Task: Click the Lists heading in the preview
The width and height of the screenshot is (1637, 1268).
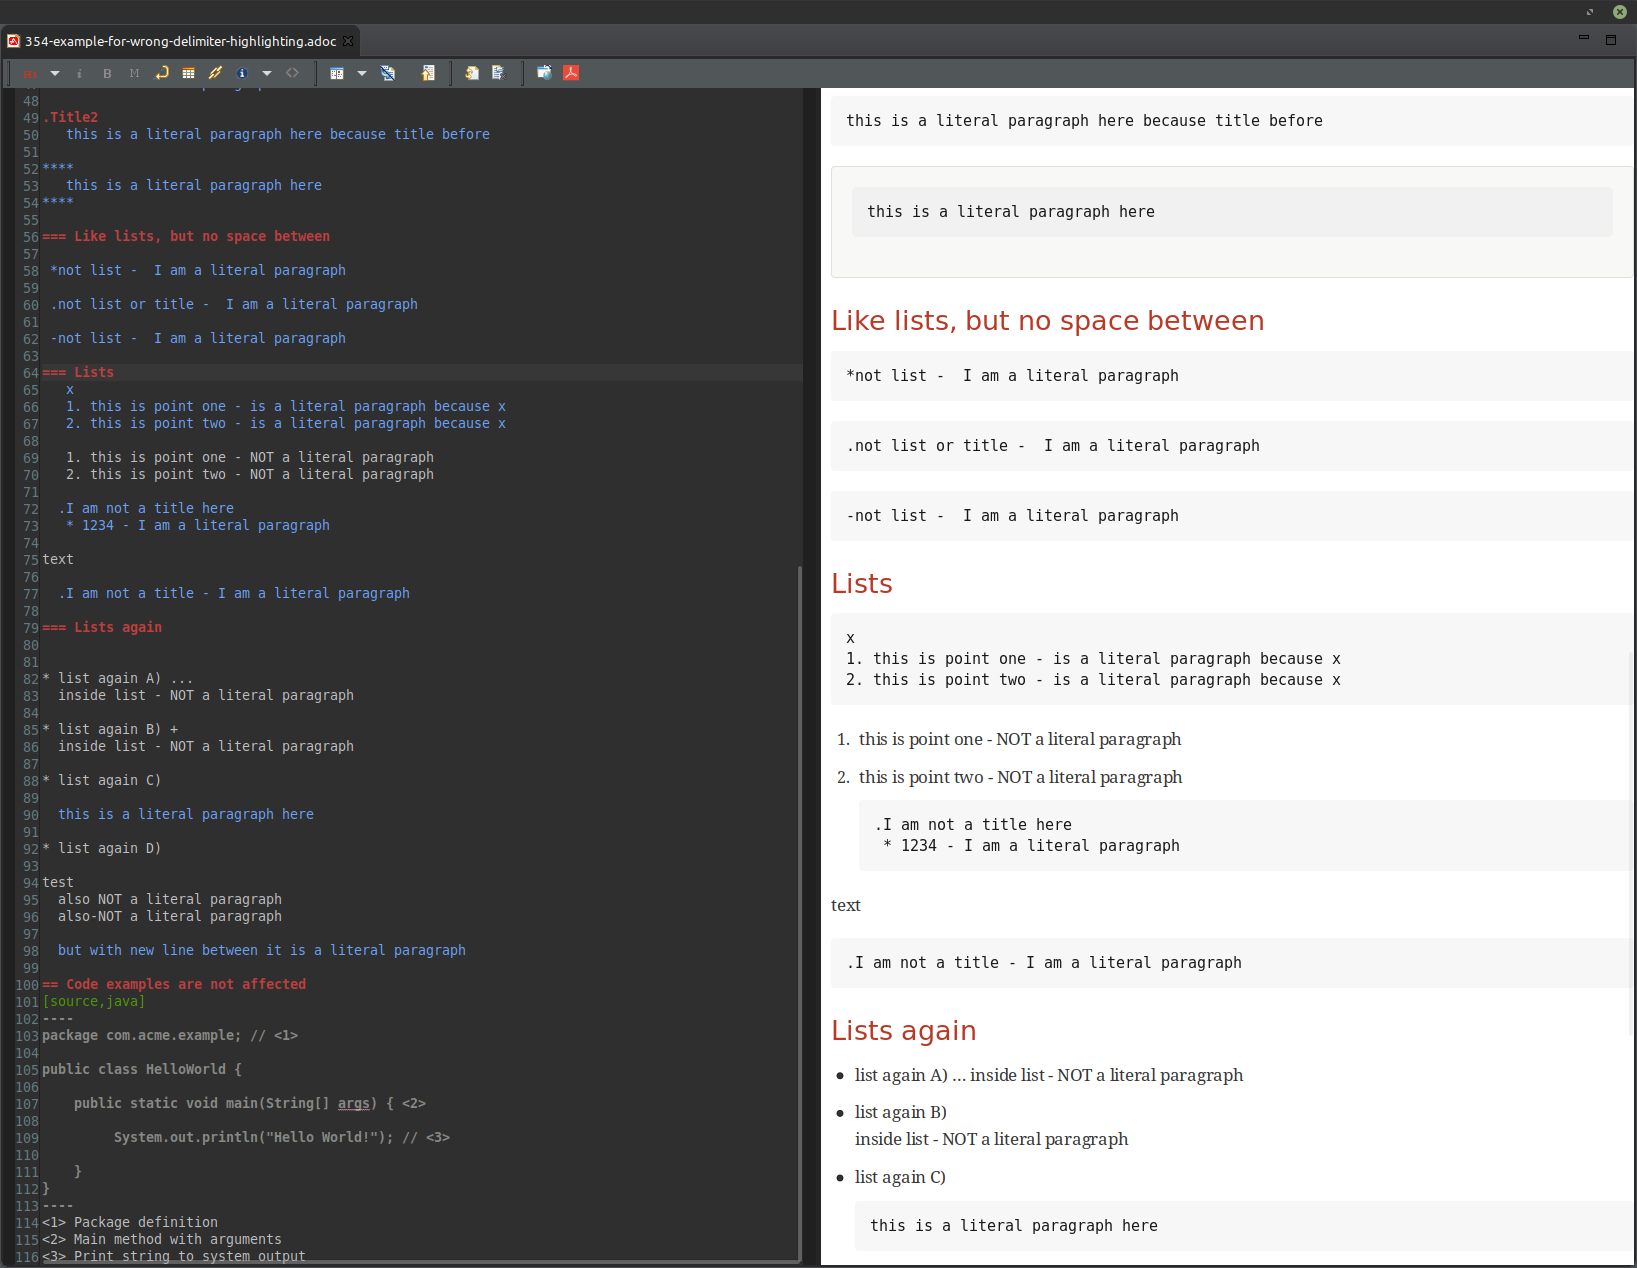Action: [861, 583]
